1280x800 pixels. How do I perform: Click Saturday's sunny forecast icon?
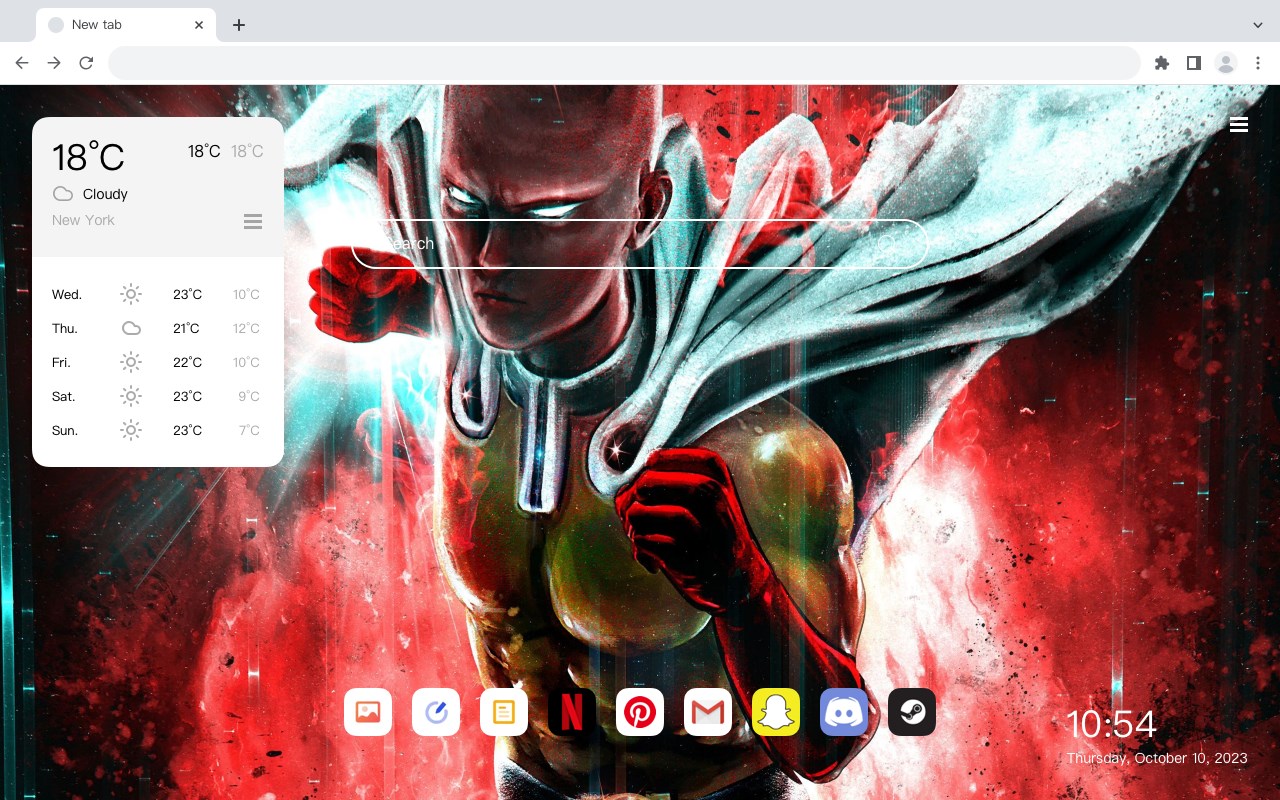[x=131, y=396]
